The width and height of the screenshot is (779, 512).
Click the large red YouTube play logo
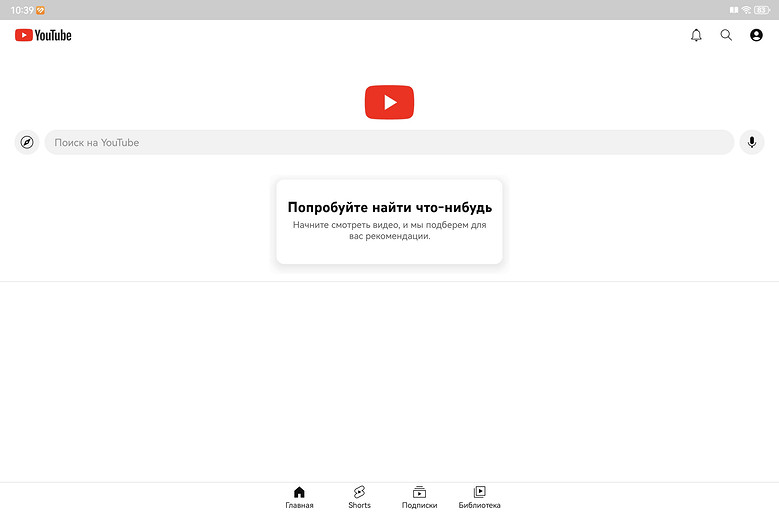pyautogui.click(x=389, y=102)
